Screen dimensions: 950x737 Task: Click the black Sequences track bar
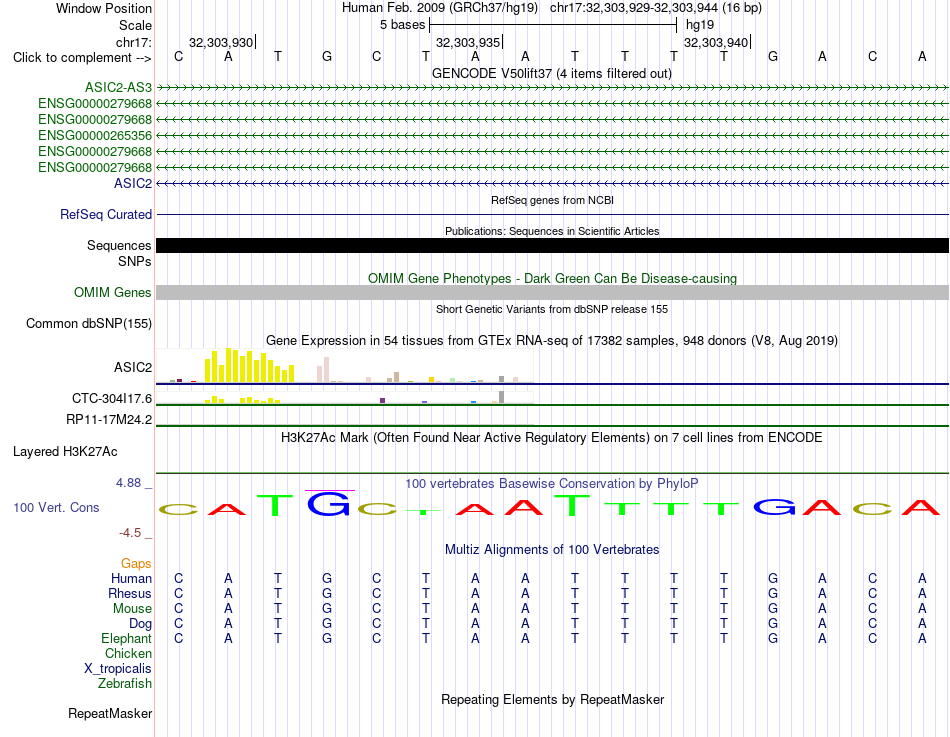(552, 245)
